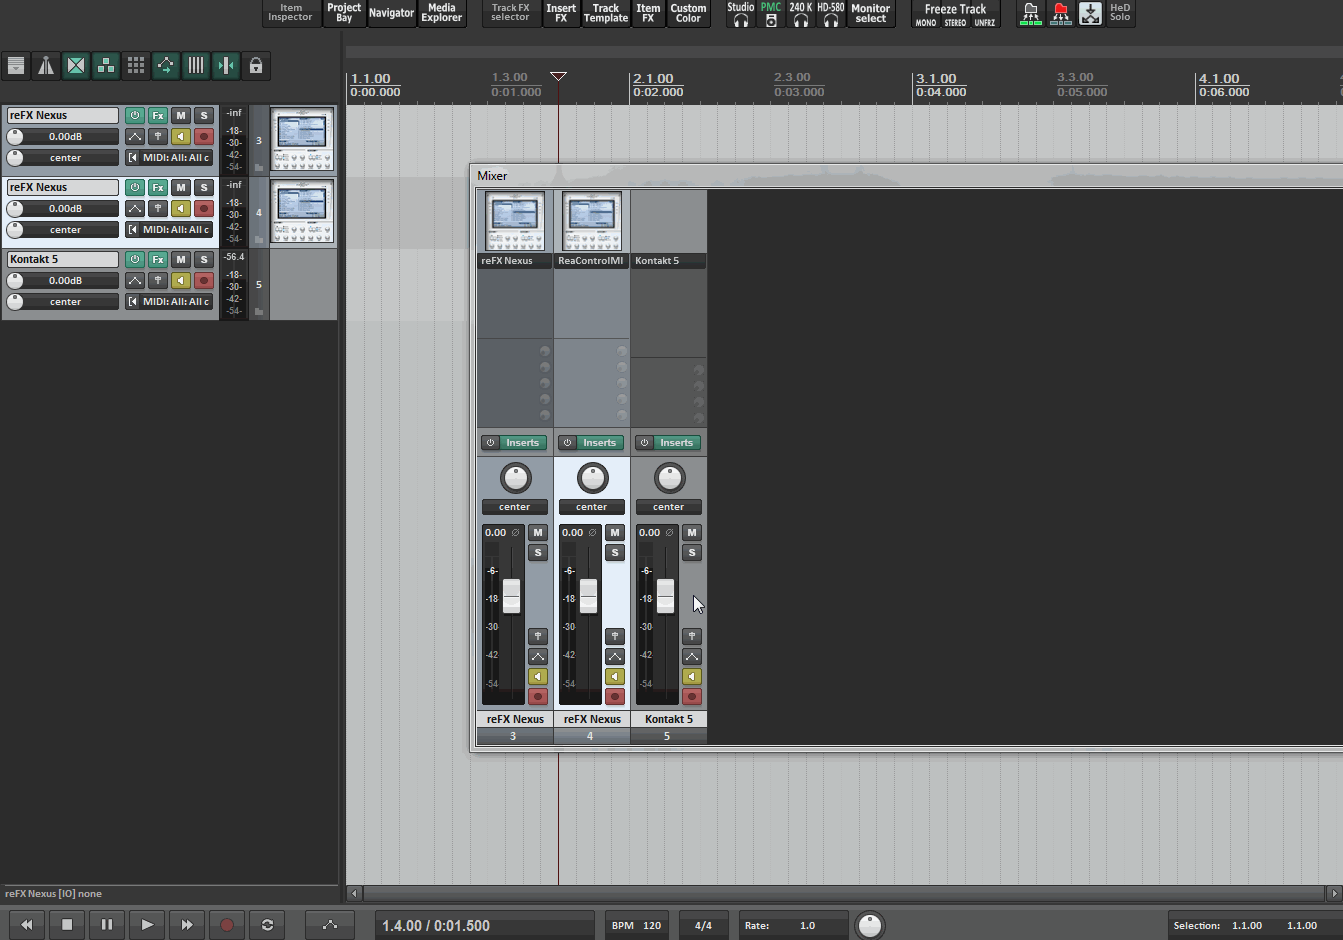This screenshot has height=940, width=1343.
Task: Toggle the metronome in the toolbar
Action: pos(46,66)
